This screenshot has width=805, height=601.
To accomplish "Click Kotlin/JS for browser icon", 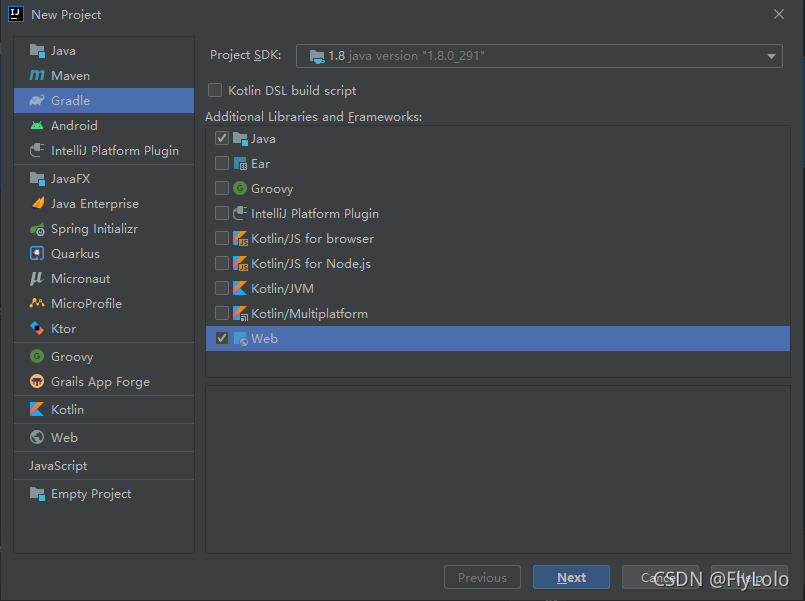I will tap(240, 239).
